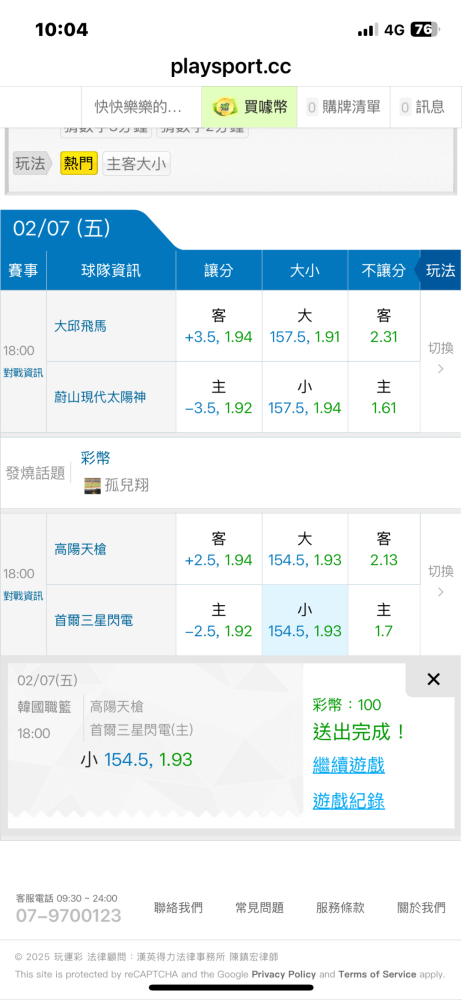Click 遊戲紀錄 link
Viewport: 462px width, 1000px height.
(348, 800)
